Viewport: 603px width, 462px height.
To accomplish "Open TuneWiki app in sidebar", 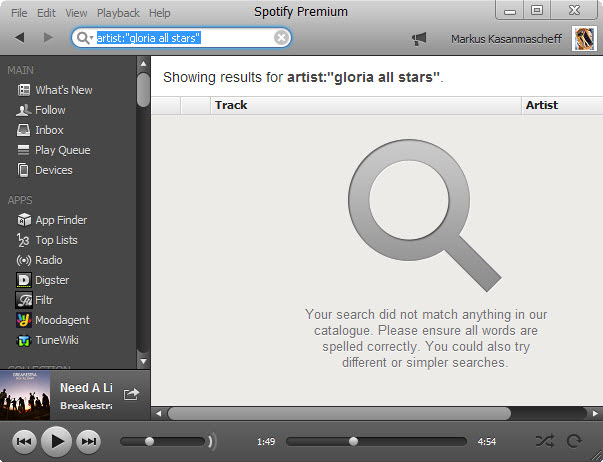I will coord(56,340).
